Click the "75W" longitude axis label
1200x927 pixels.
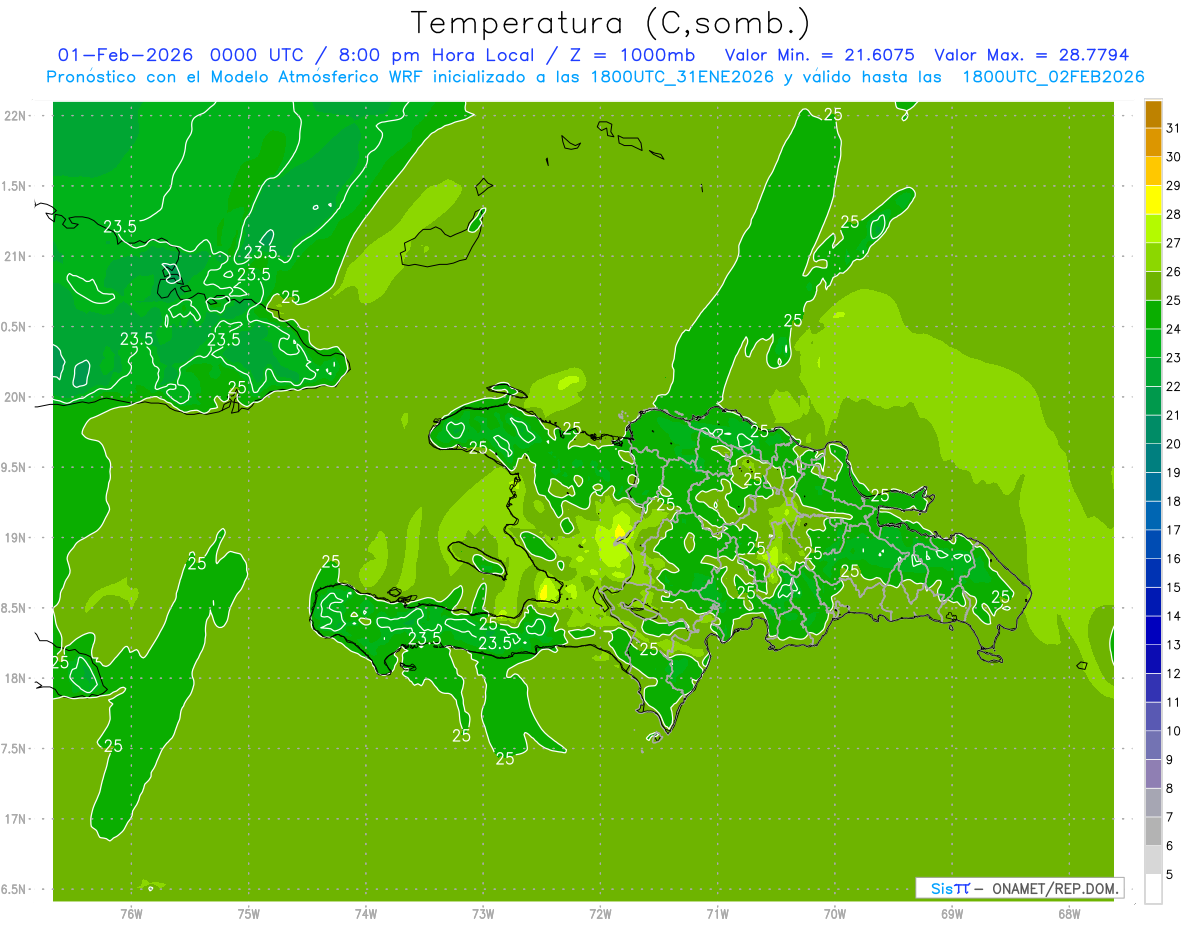click(x=248, y=914)
